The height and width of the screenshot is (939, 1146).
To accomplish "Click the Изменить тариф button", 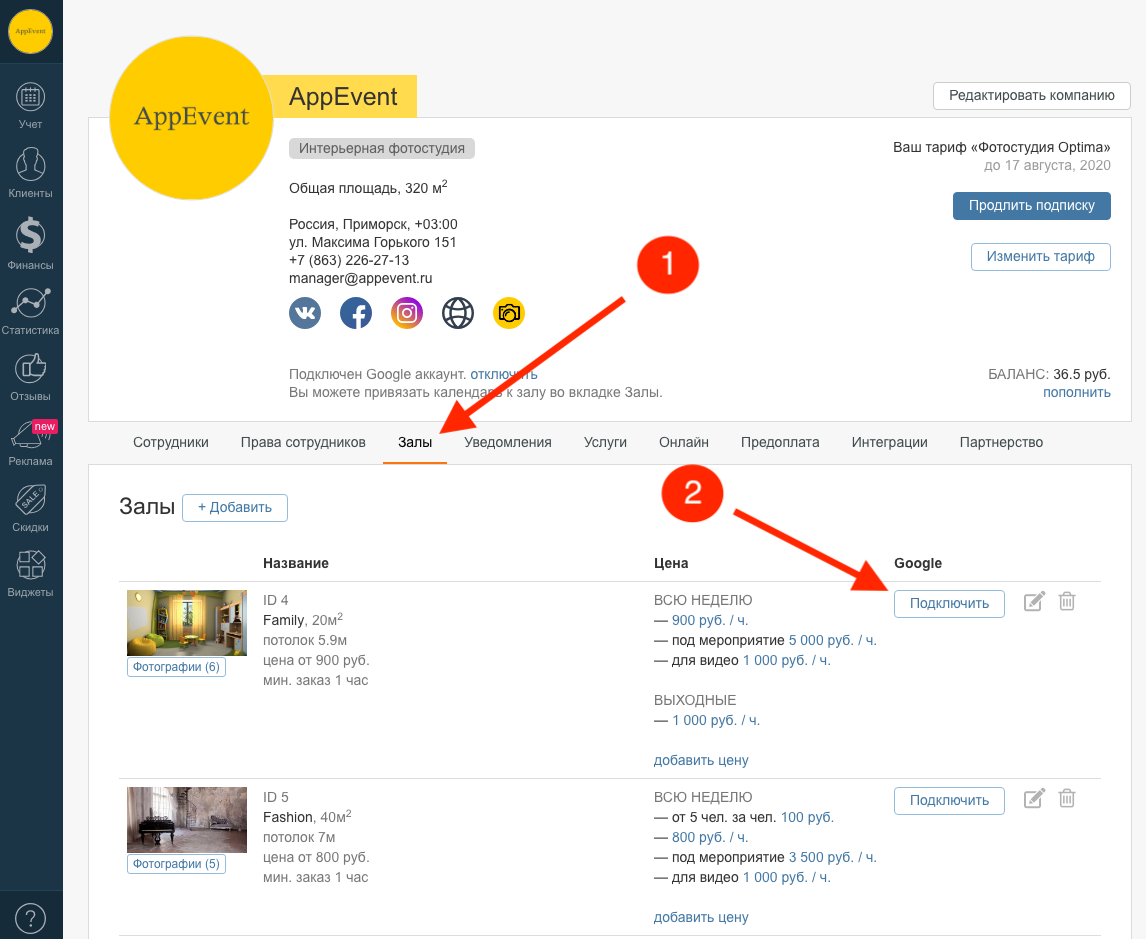I will coord(1040,256).
